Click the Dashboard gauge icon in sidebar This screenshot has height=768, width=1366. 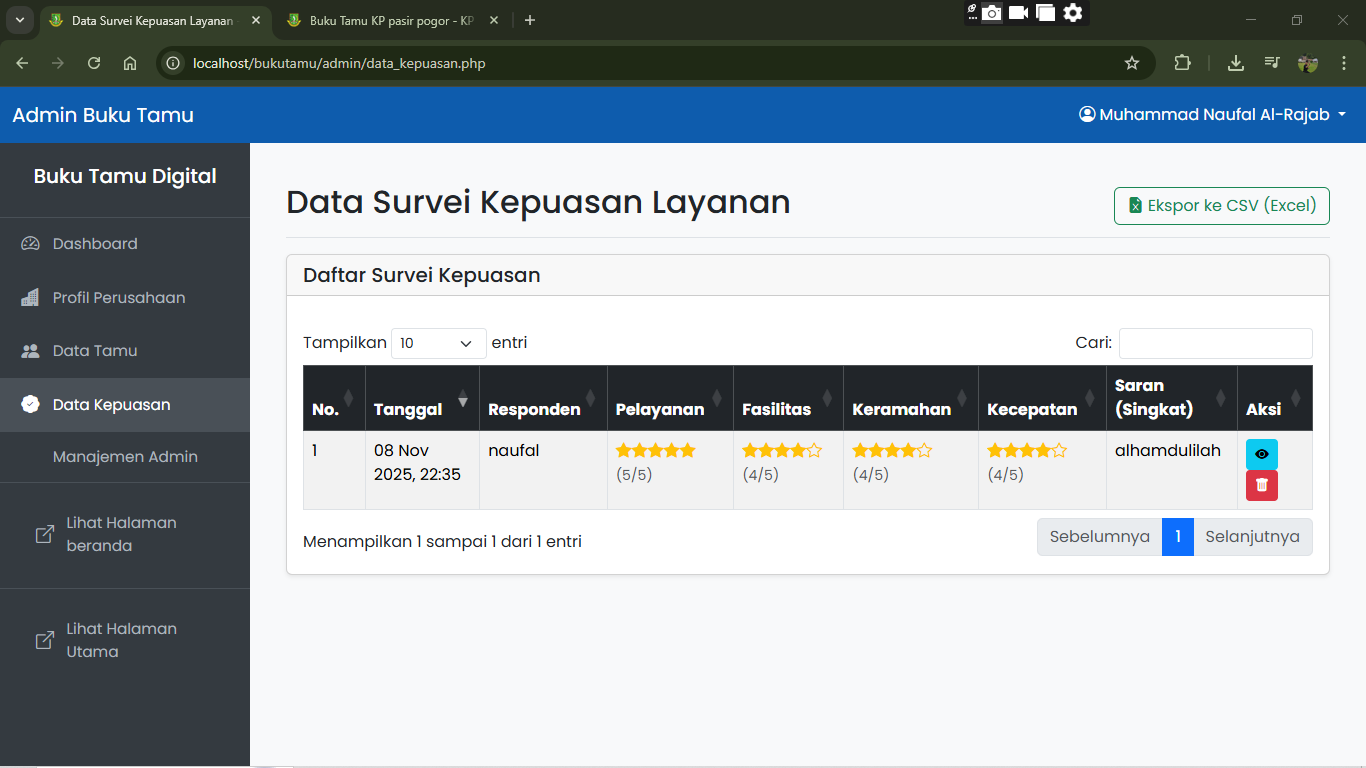point(30,244)
